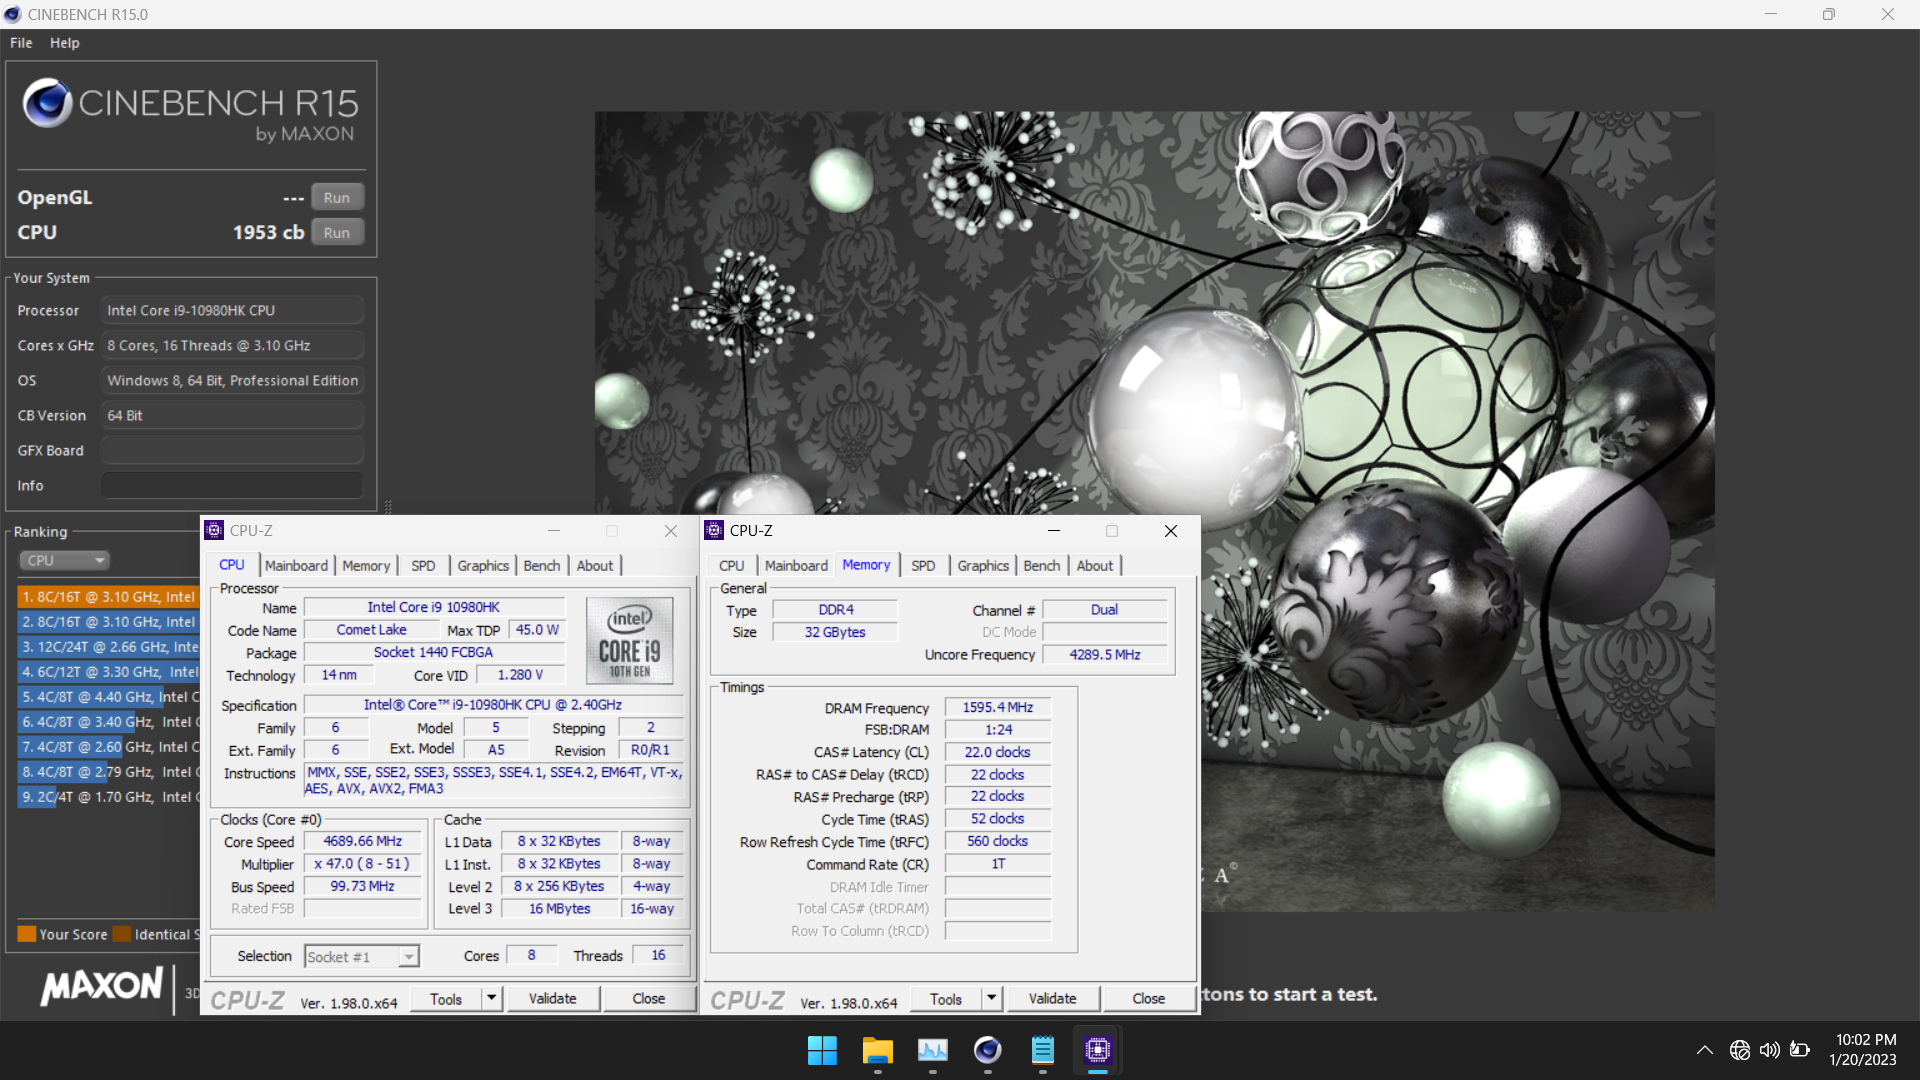Viewport: 1920px width, 1080px height.
Task: Click Tools button in right CPU-Z window
Action: [x=946, y=998]
